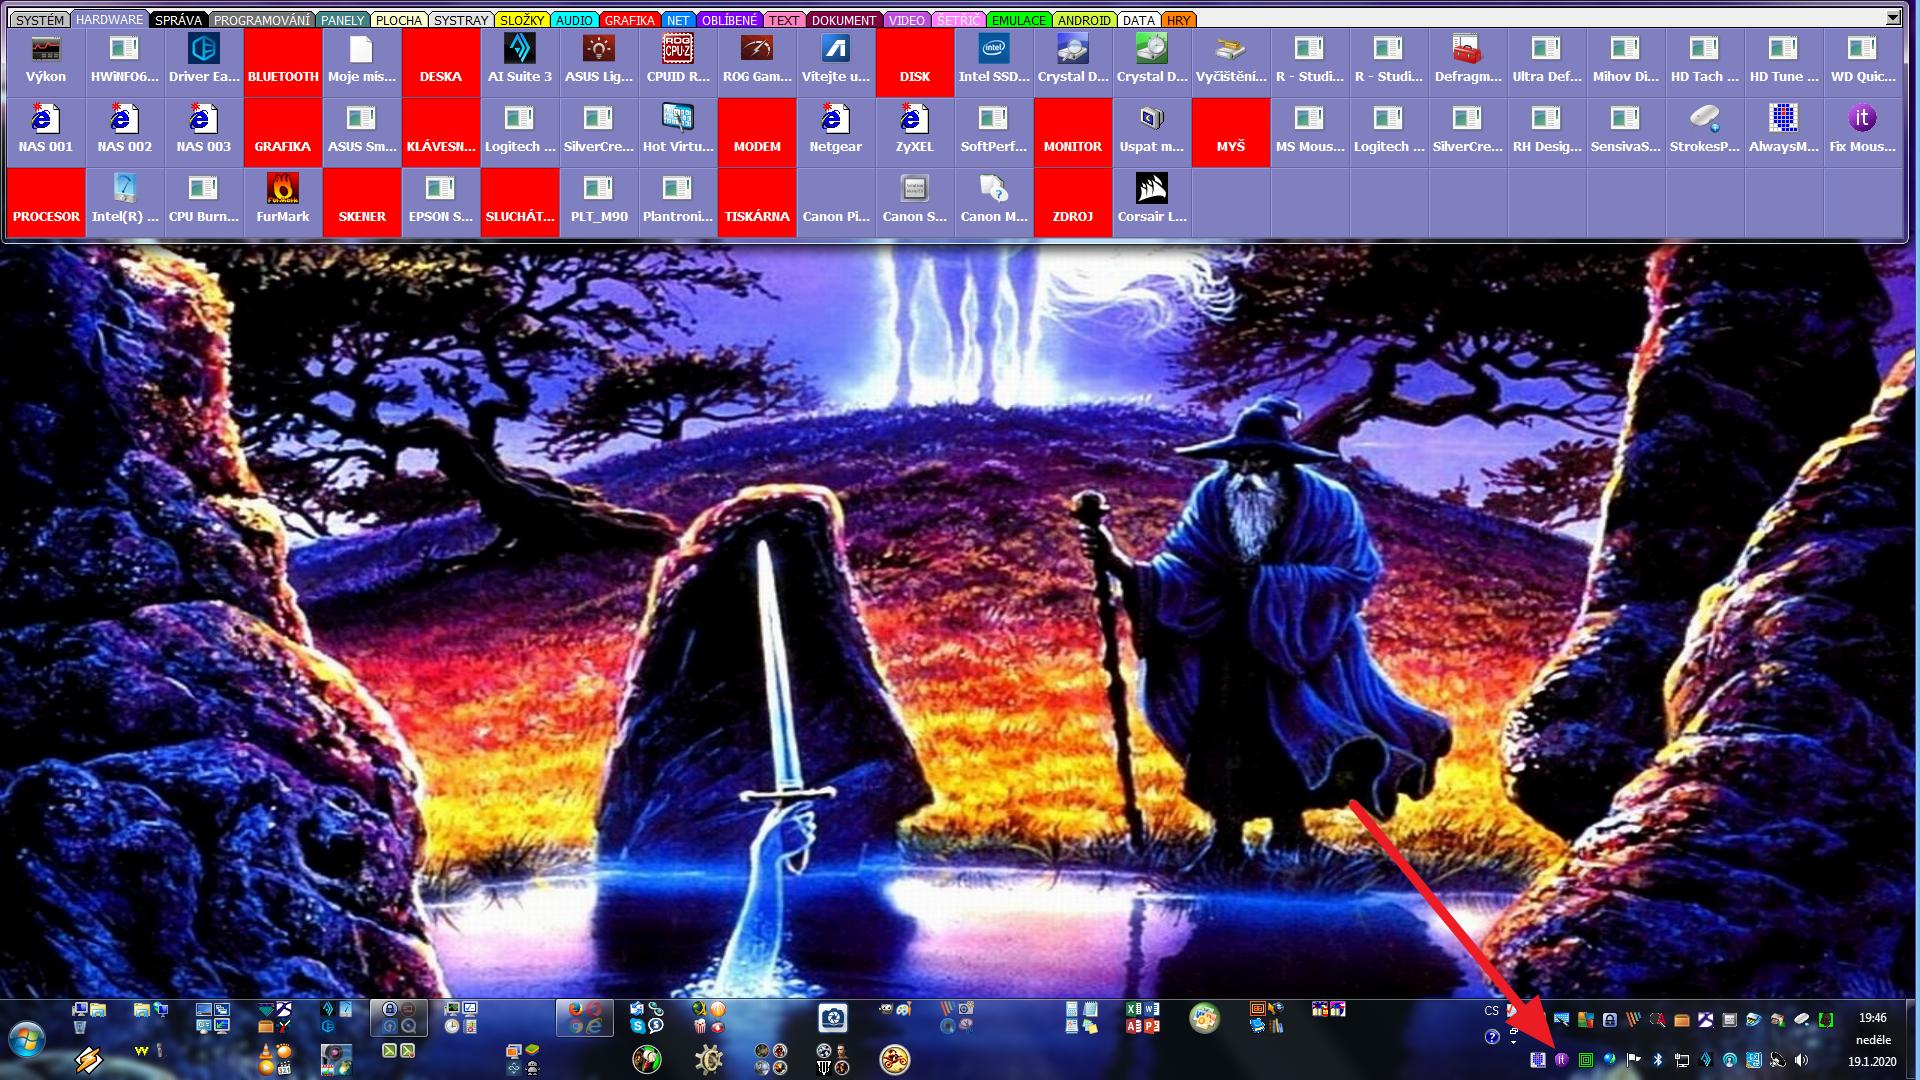Image resolution: width=1920 pixels, height=1080 pixels.
Task: Launch the SoftPerf... shortcut
Action: click(994, 132)
